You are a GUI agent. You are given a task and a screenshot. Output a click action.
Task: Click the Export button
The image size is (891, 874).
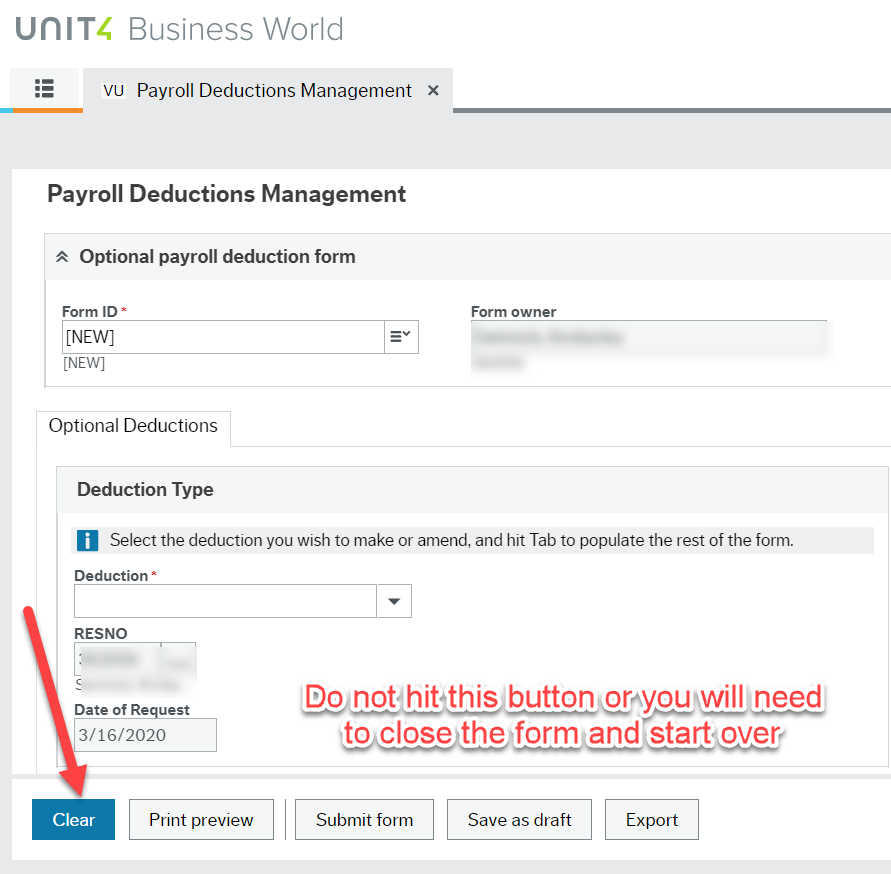tap(651, 820)
